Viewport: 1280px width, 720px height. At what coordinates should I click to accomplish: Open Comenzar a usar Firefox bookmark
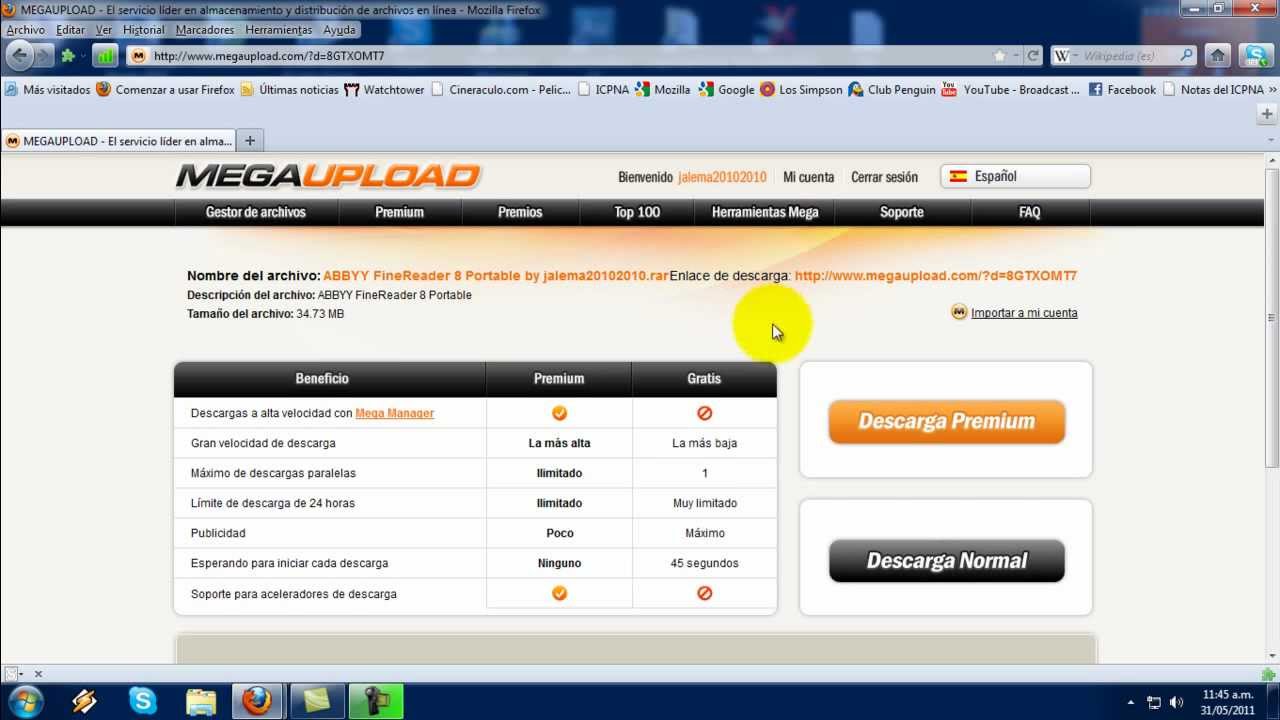165,89
